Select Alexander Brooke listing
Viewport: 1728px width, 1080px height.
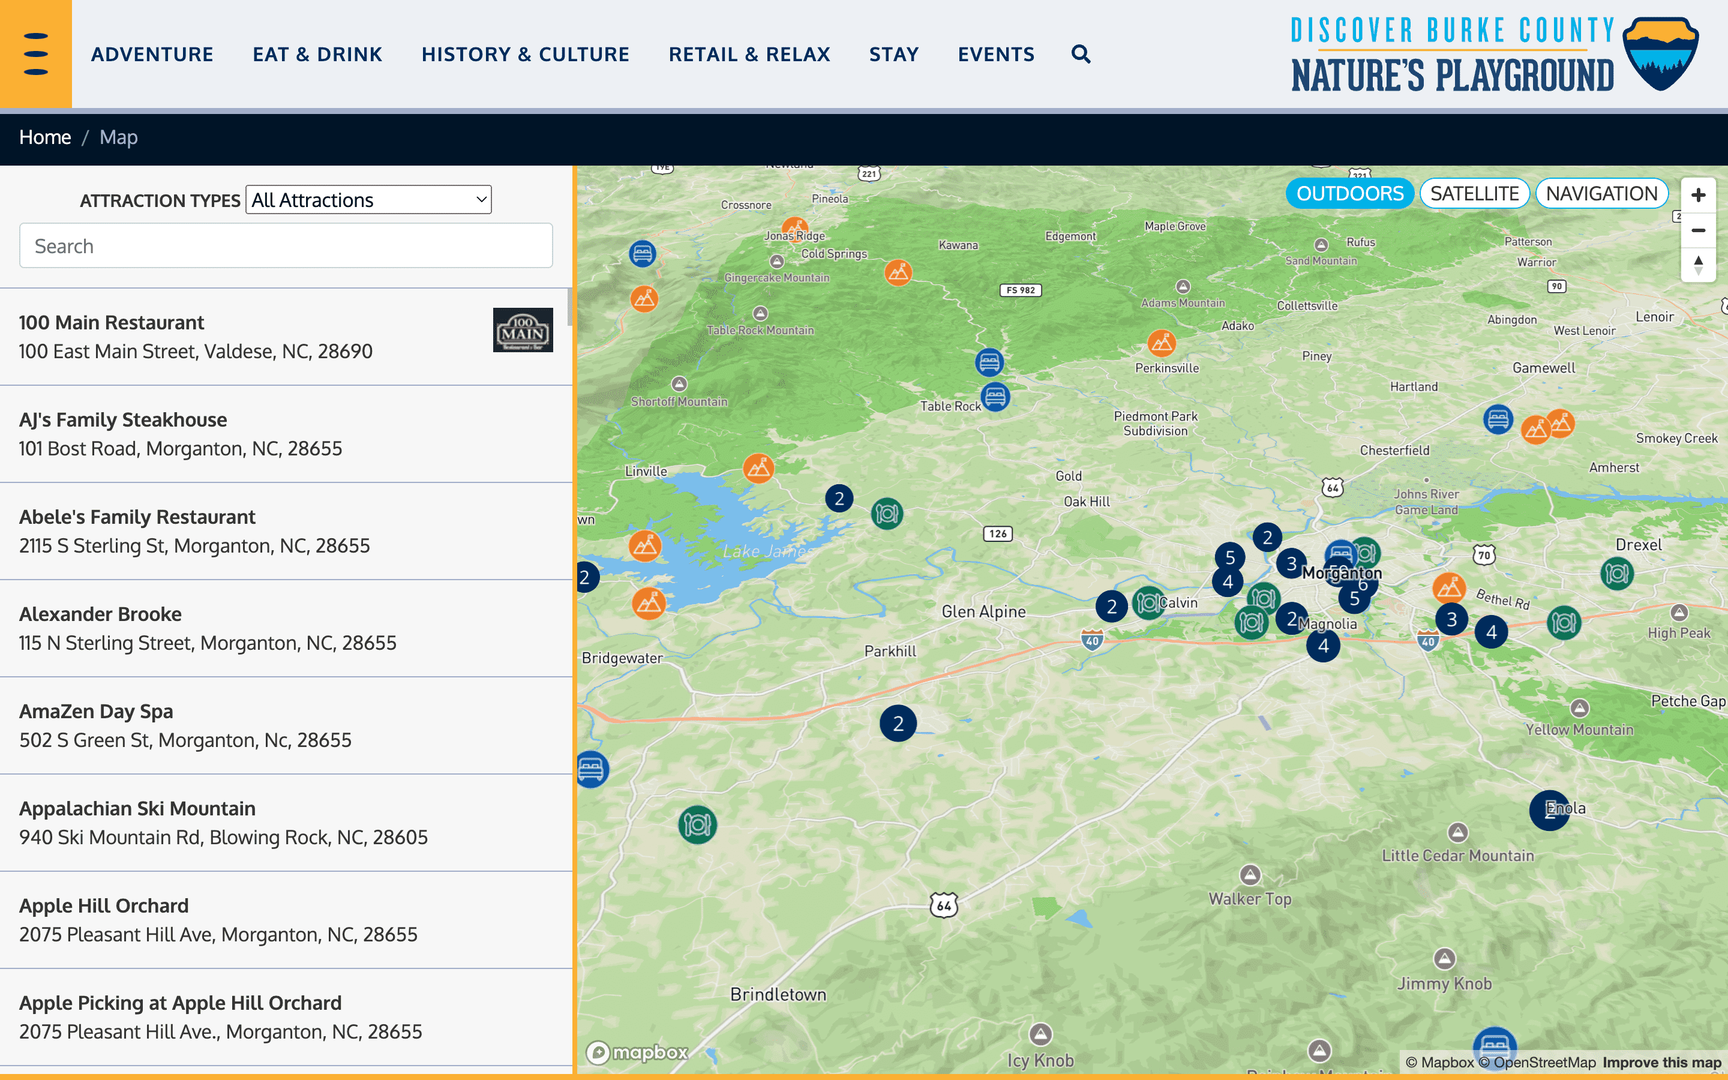click(286, 628)
